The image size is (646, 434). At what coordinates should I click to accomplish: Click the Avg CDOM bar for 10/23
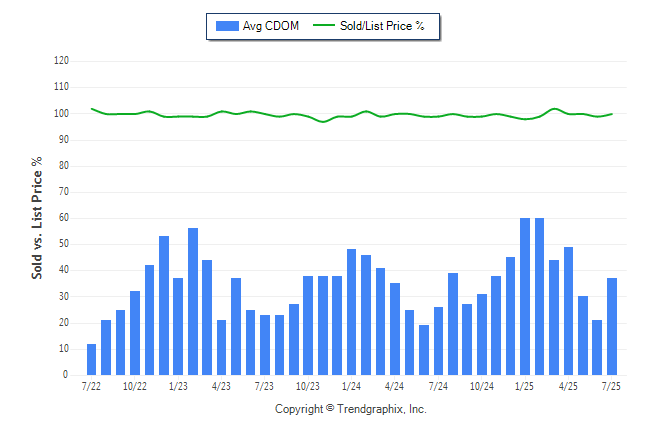click(308, 325)
